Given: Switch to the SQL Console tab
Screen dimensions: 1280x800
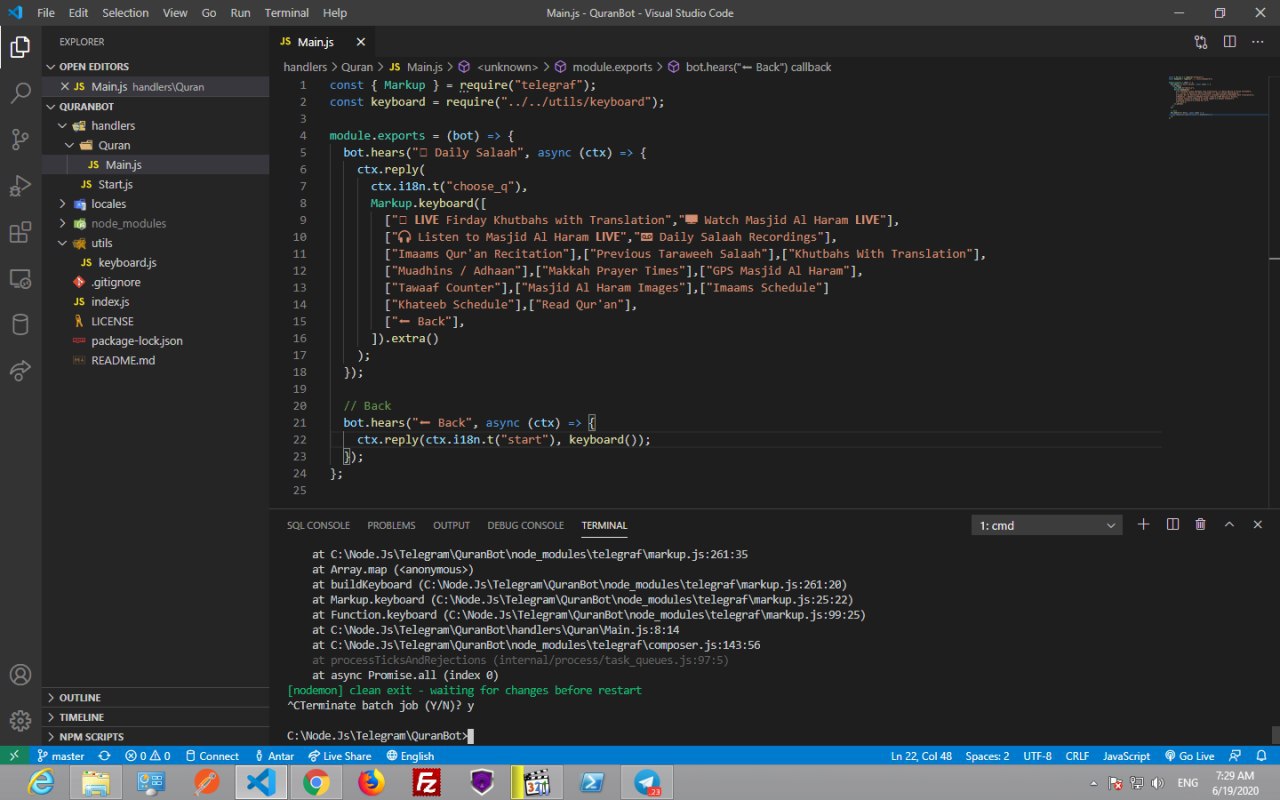Looking at the screenshot, I should click(x=318, y=525).
